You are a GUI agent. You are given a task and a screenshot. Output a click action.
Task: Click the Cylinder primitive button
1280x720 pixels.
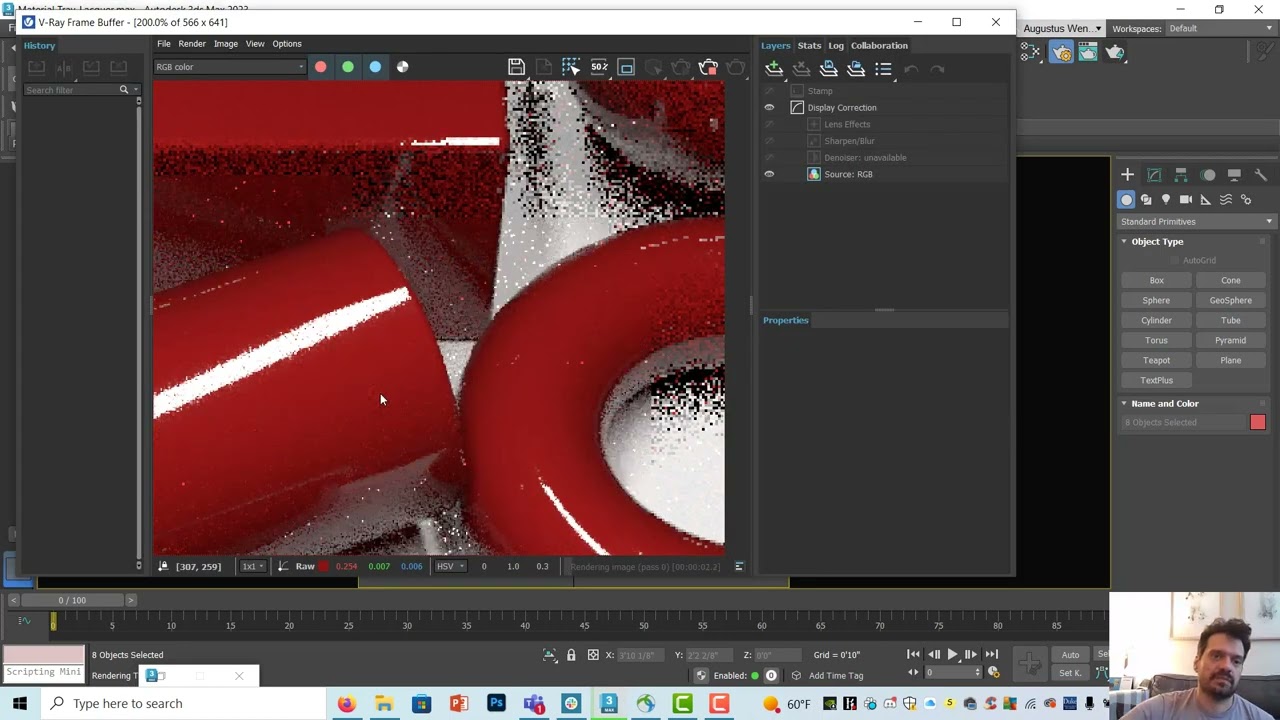click(1156, 320)
